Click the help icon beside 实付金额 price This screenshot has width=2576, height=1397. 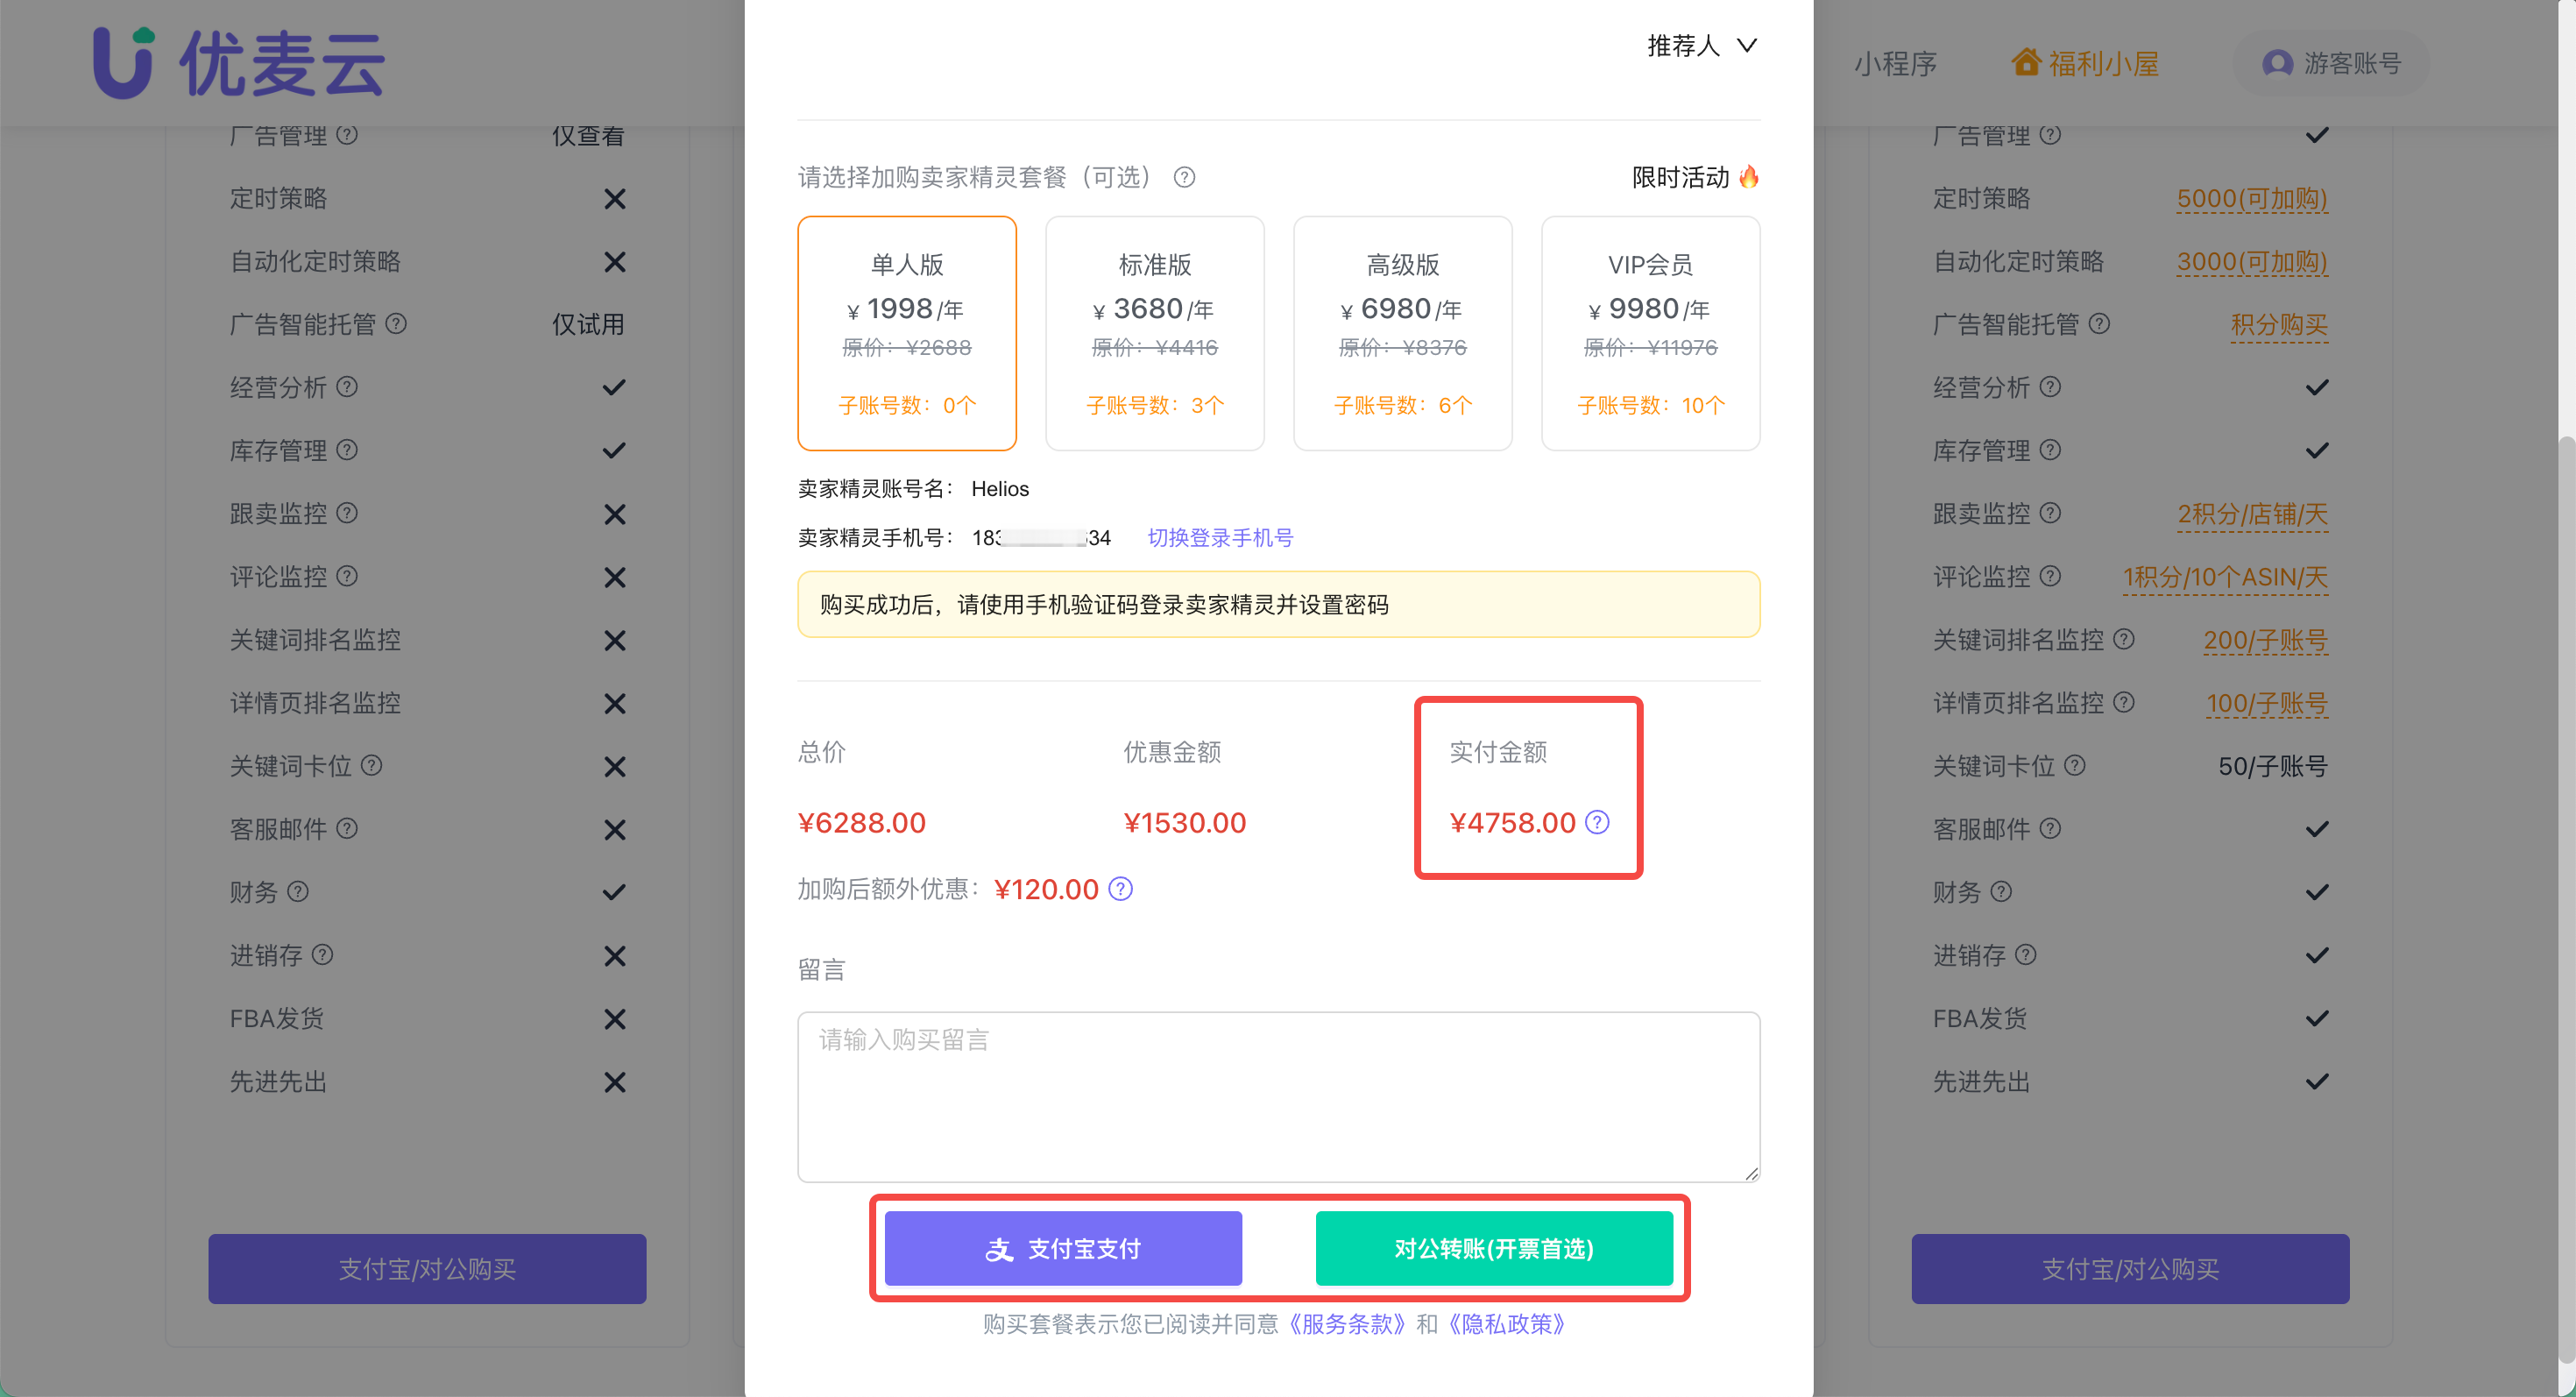tap(1597, 822)
